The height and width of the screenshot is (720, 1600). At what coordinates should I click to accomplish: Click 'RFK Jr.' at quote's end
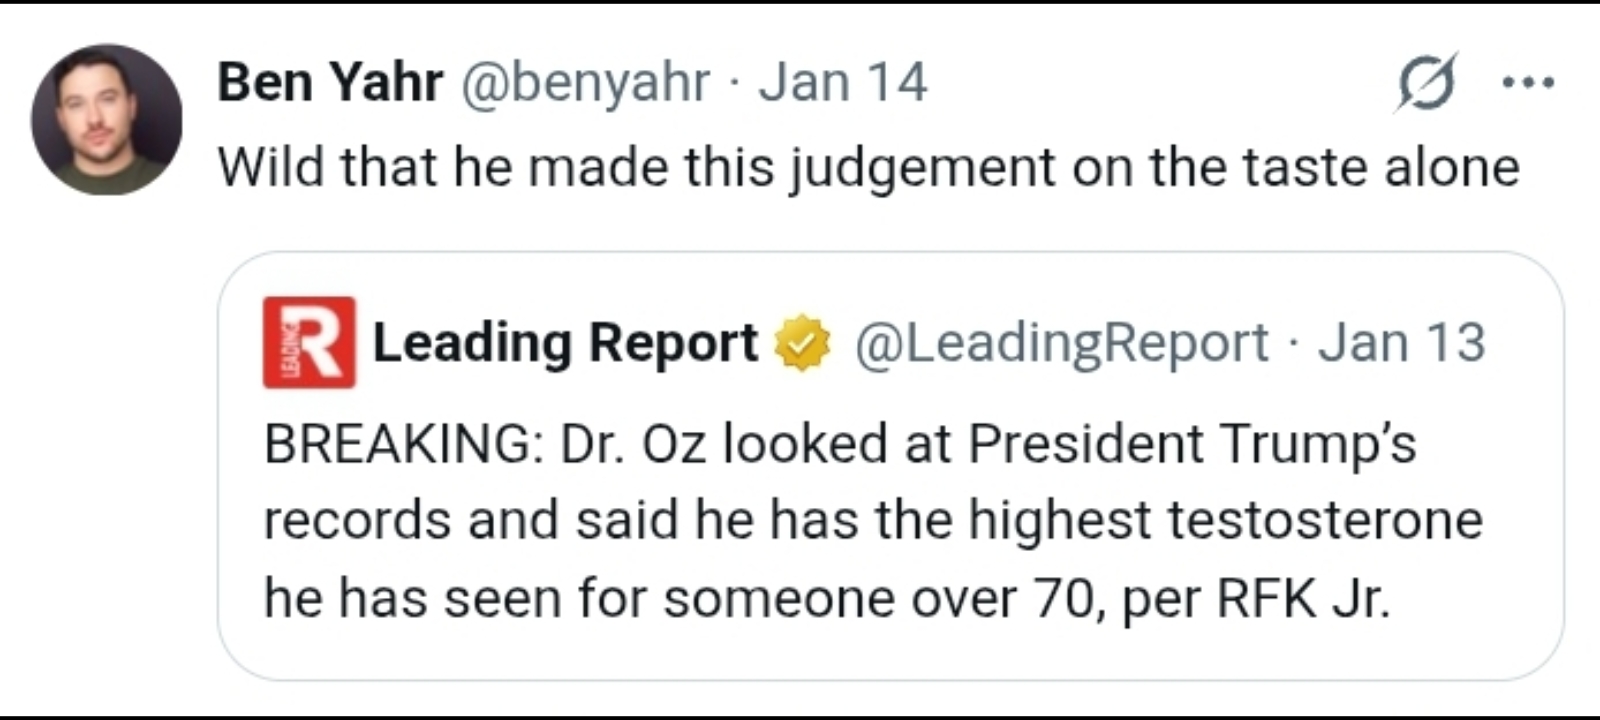click(x=1302, y=598)
